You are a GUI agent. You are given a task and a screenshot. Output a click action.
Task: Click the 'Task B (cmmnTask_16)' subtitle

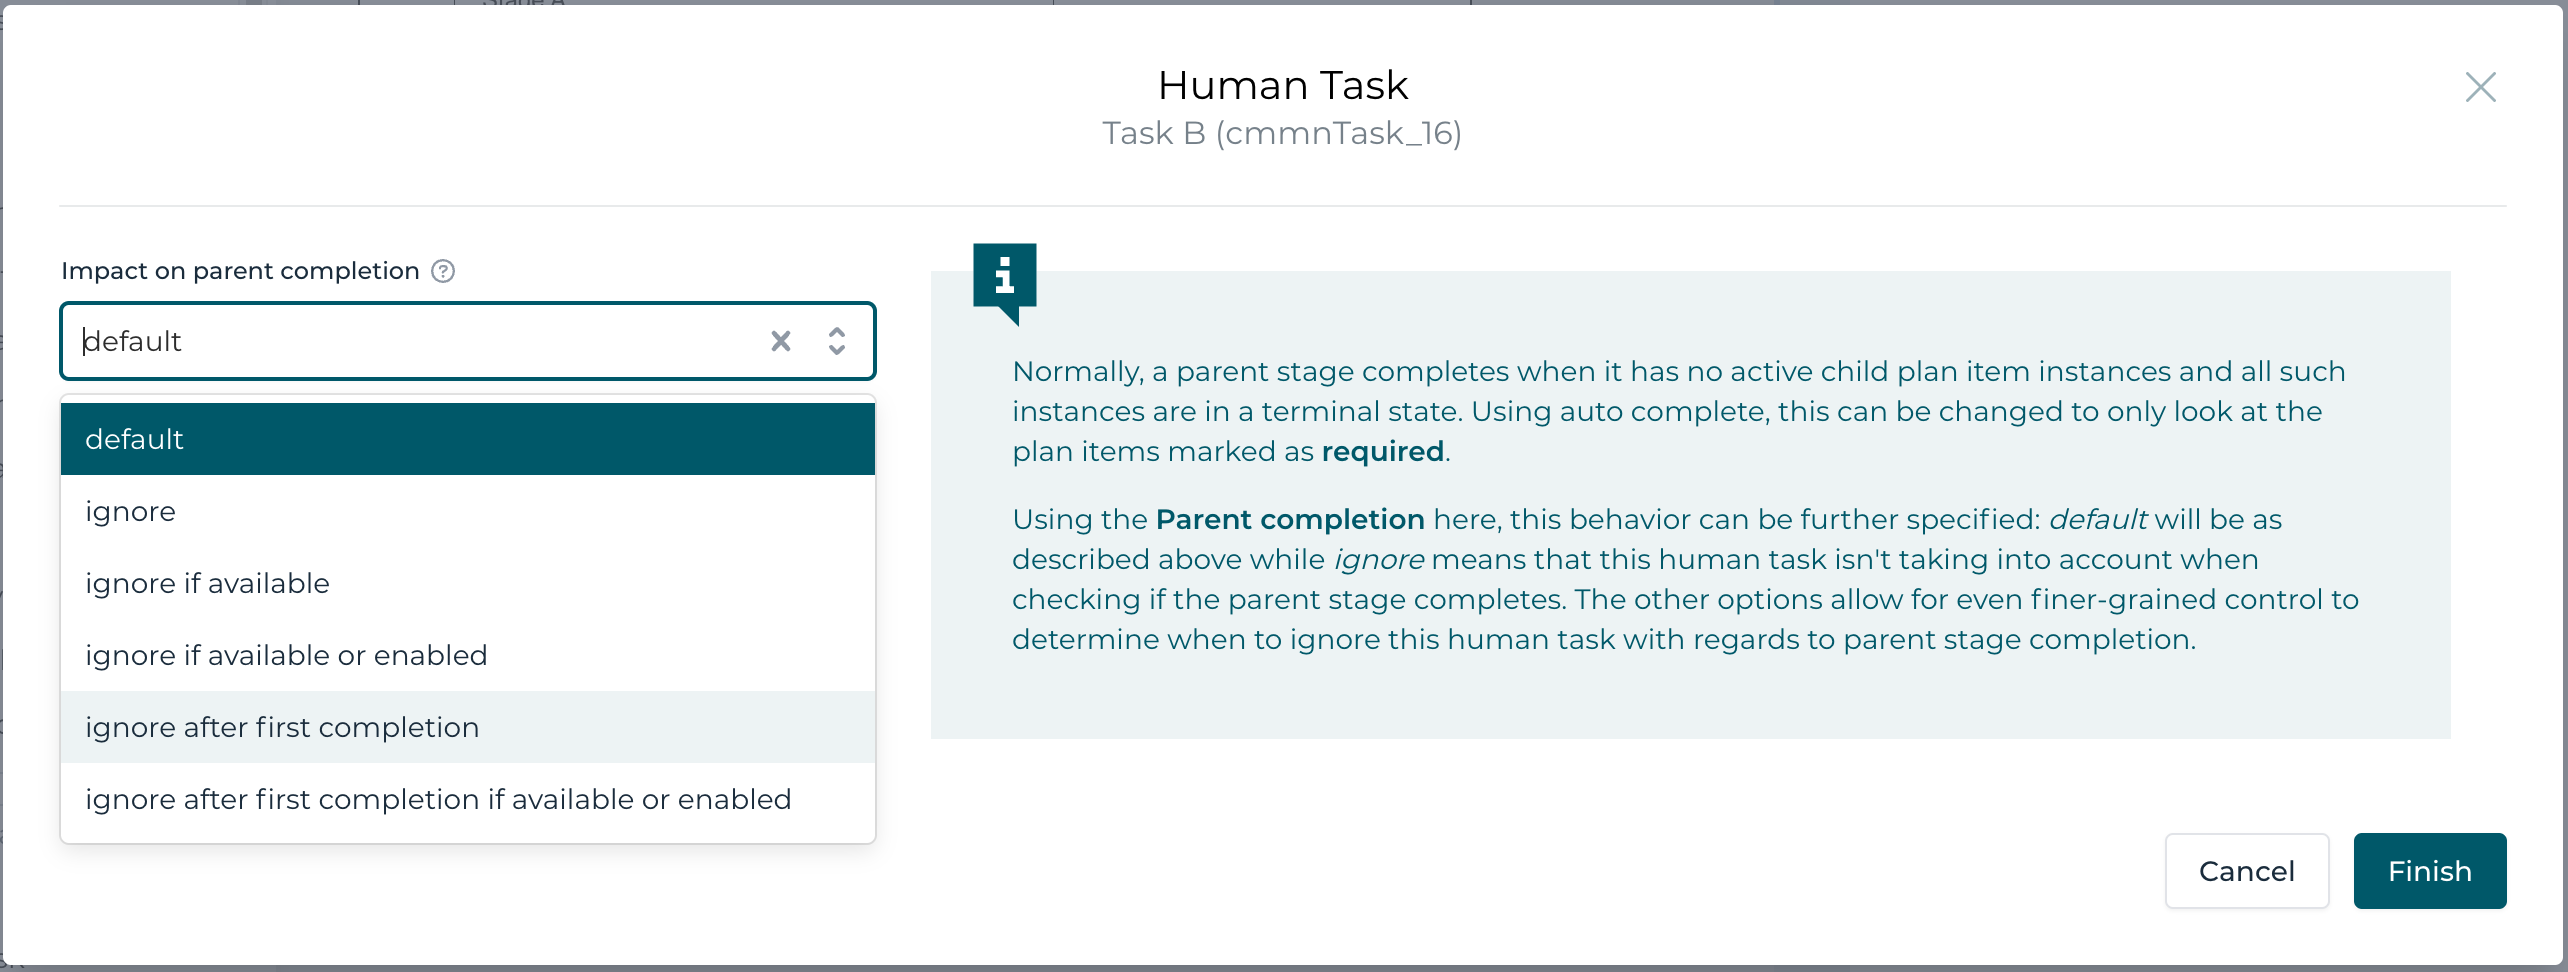coord(1282,133)
